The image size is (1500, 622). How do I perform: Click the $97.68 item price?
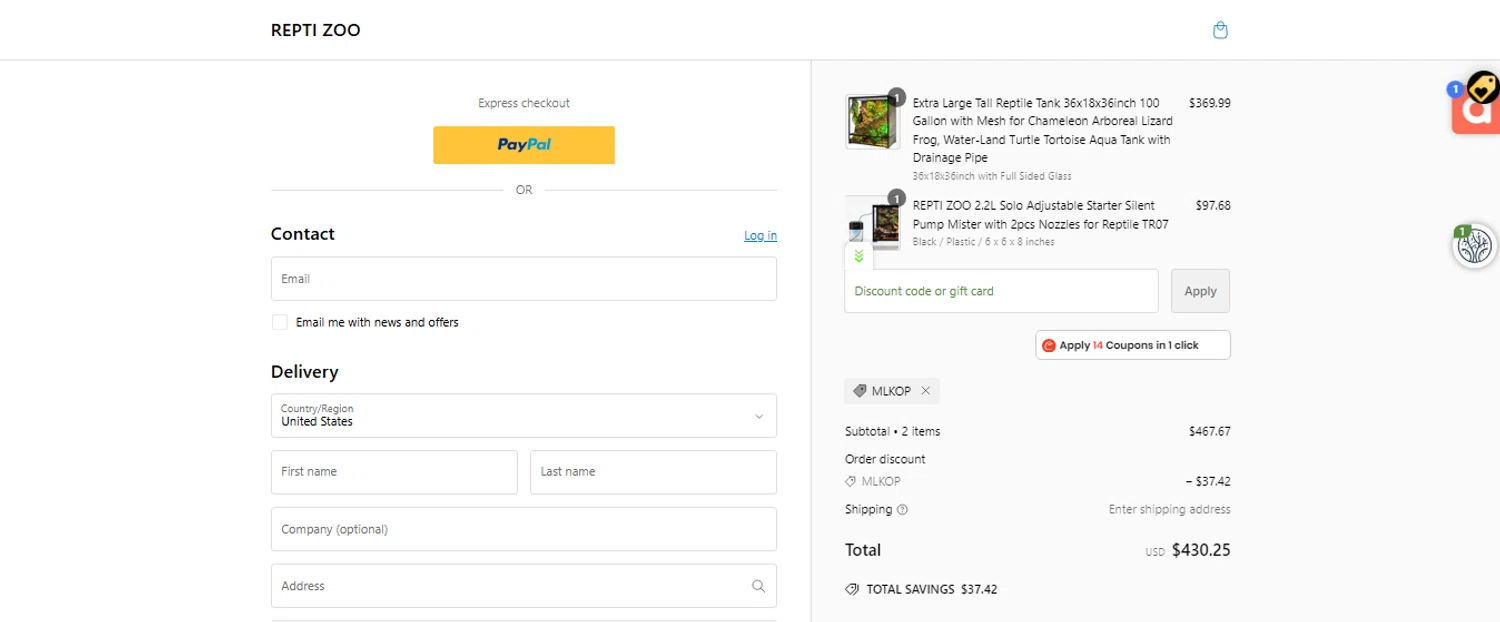click(x=1213, y=206)
